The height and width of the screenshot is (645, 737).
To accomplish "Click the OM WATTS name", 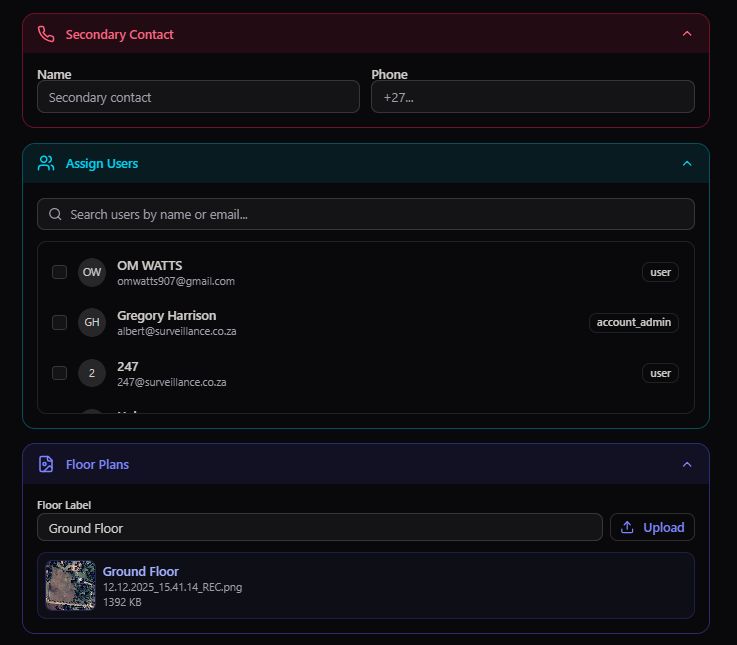I will (149, 266).
